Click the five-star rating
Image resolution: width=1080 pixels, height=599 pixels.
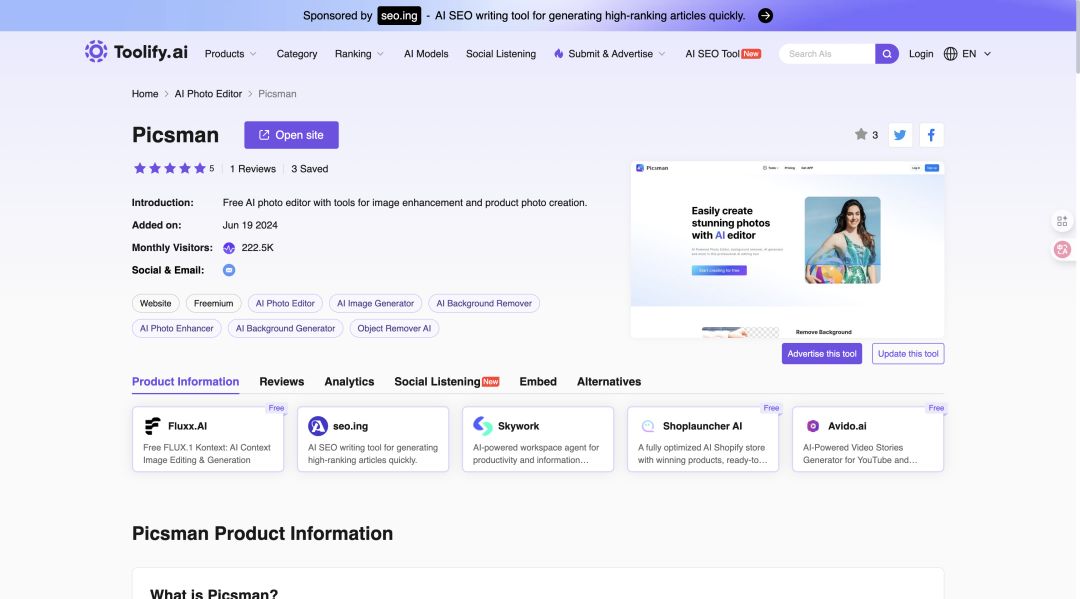pyautogui.click(x=169, y=169)
